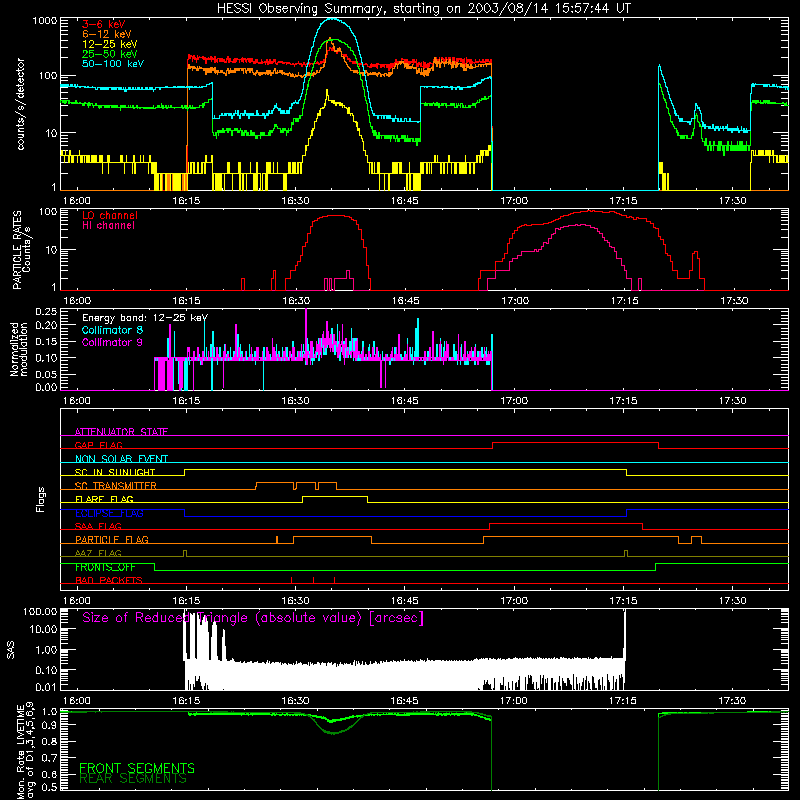Click the SAA_FLAG label
800x800 pixels.
pyautogui.click(x=98, y=526)
